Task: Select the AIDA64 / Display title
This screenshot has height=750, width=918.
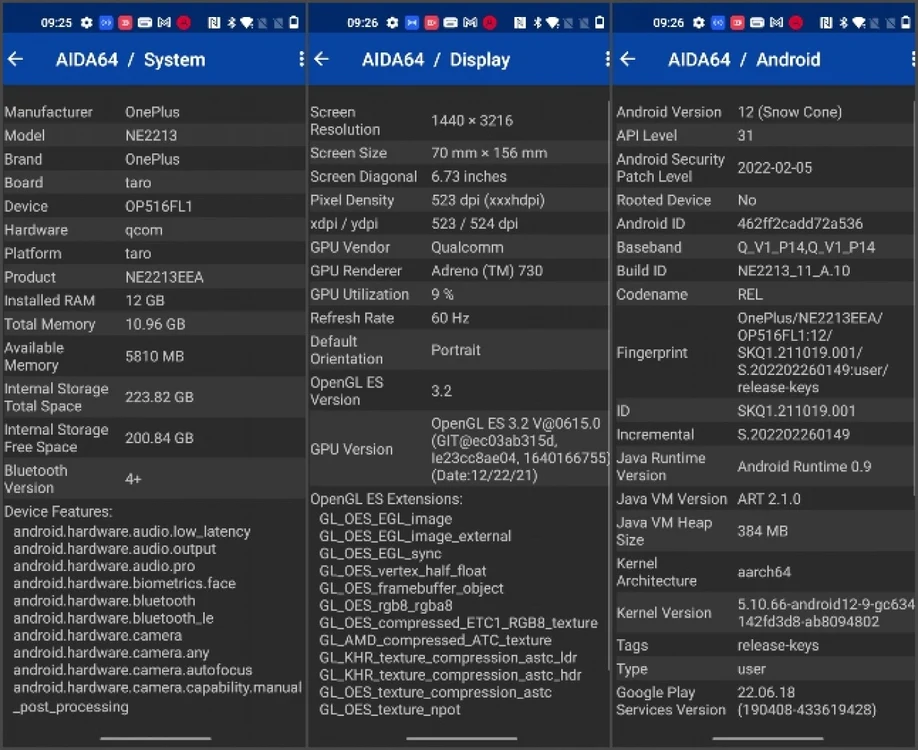Action: coord(436,60)
